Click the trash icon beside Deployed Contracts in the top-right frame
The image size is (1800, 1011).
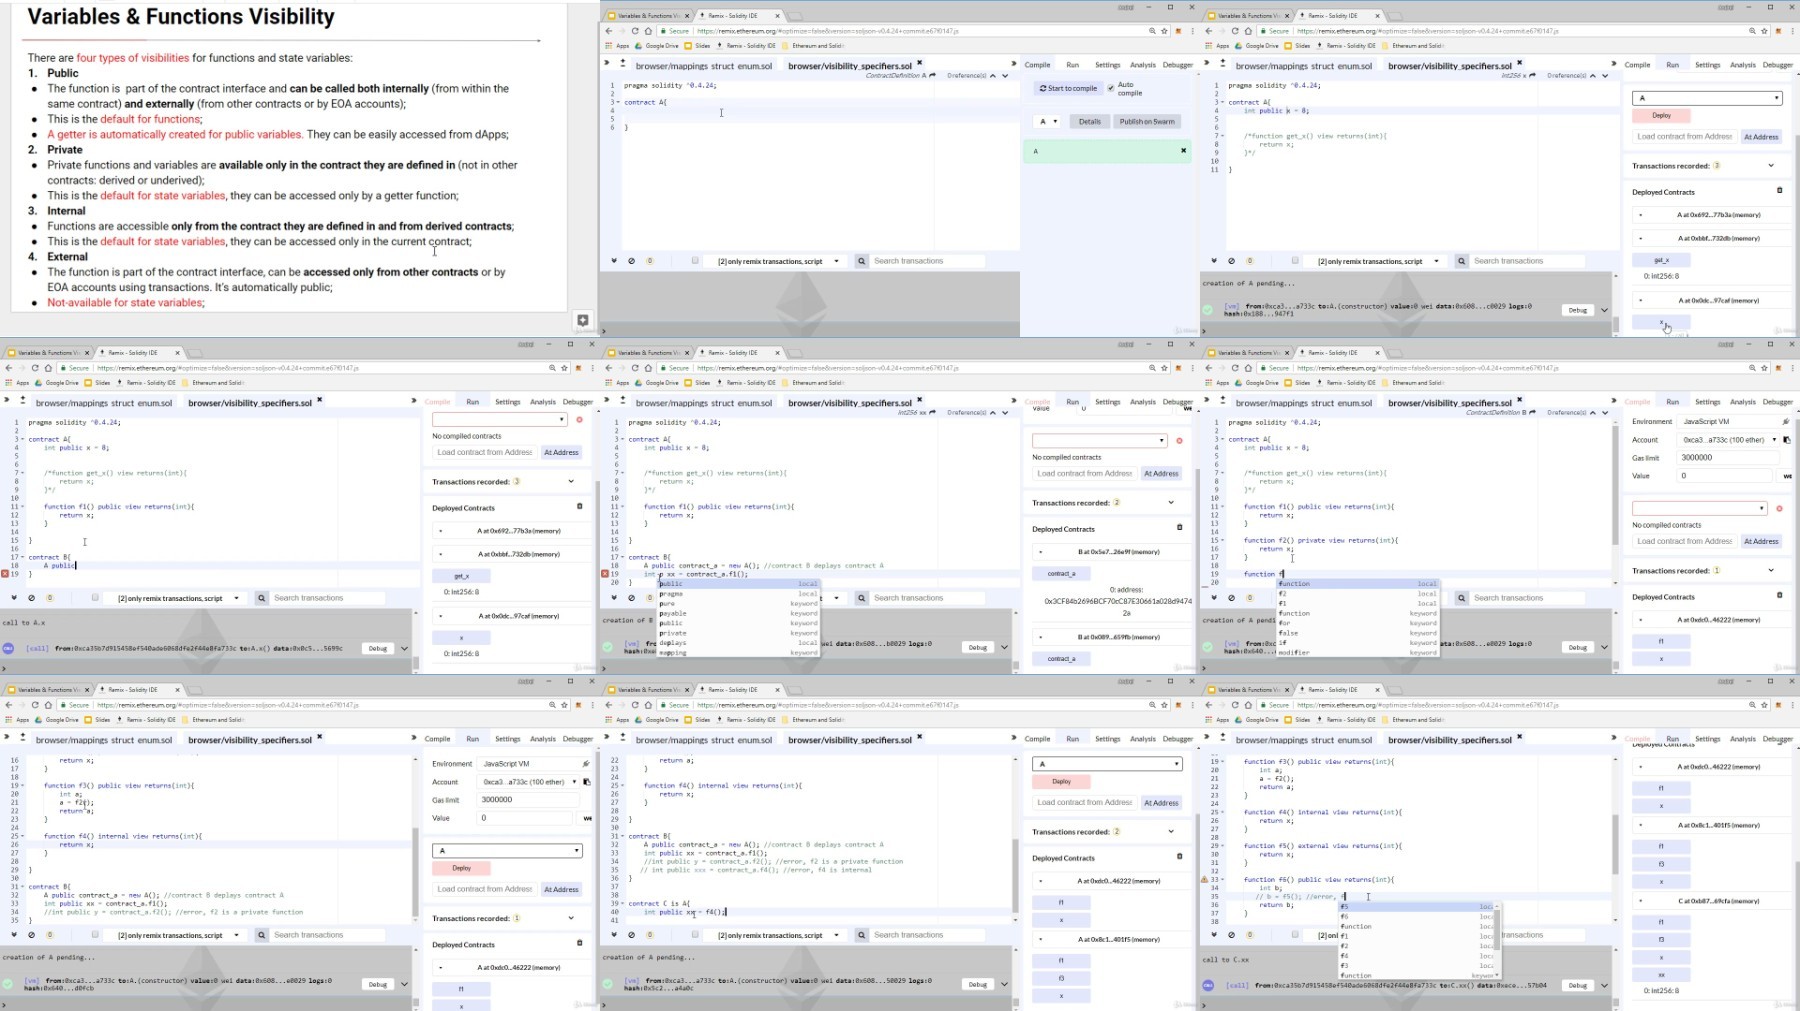click(1779, 190)
